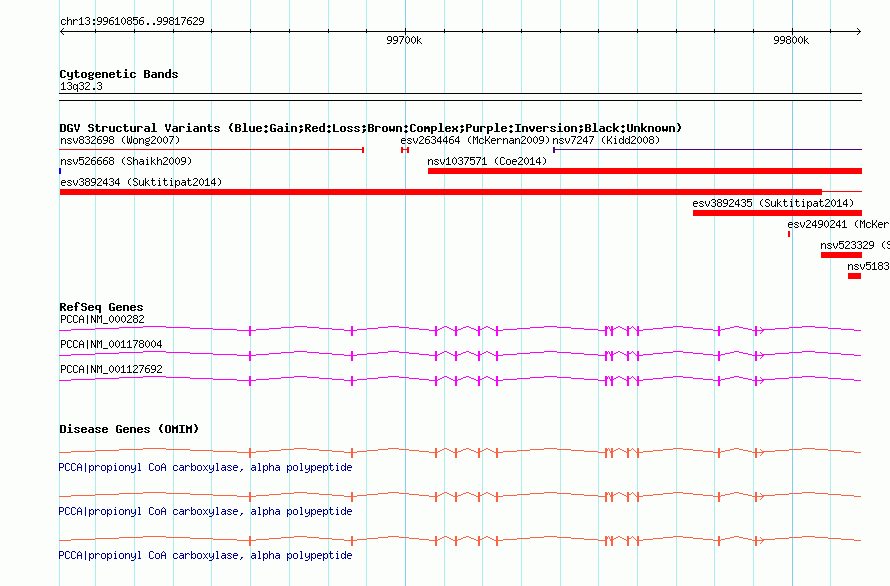The image size is (890, 586).
Task: Click the last PCCA propionyl CoA carboxylase link
Action: tap(205, 555)
